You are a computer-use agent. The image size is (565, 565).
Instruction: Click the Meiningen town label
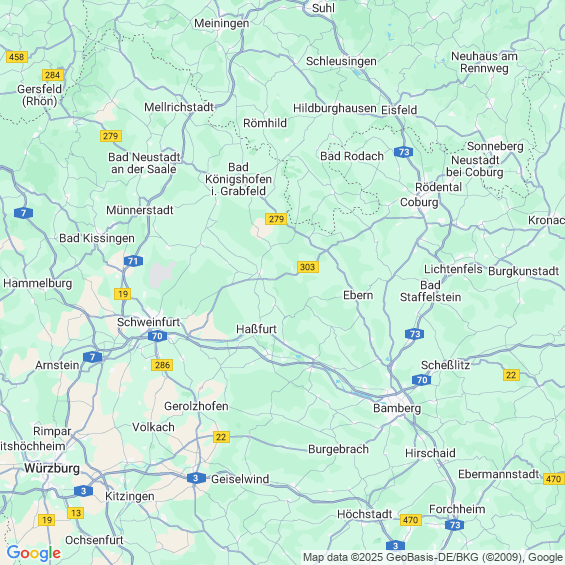222,23
